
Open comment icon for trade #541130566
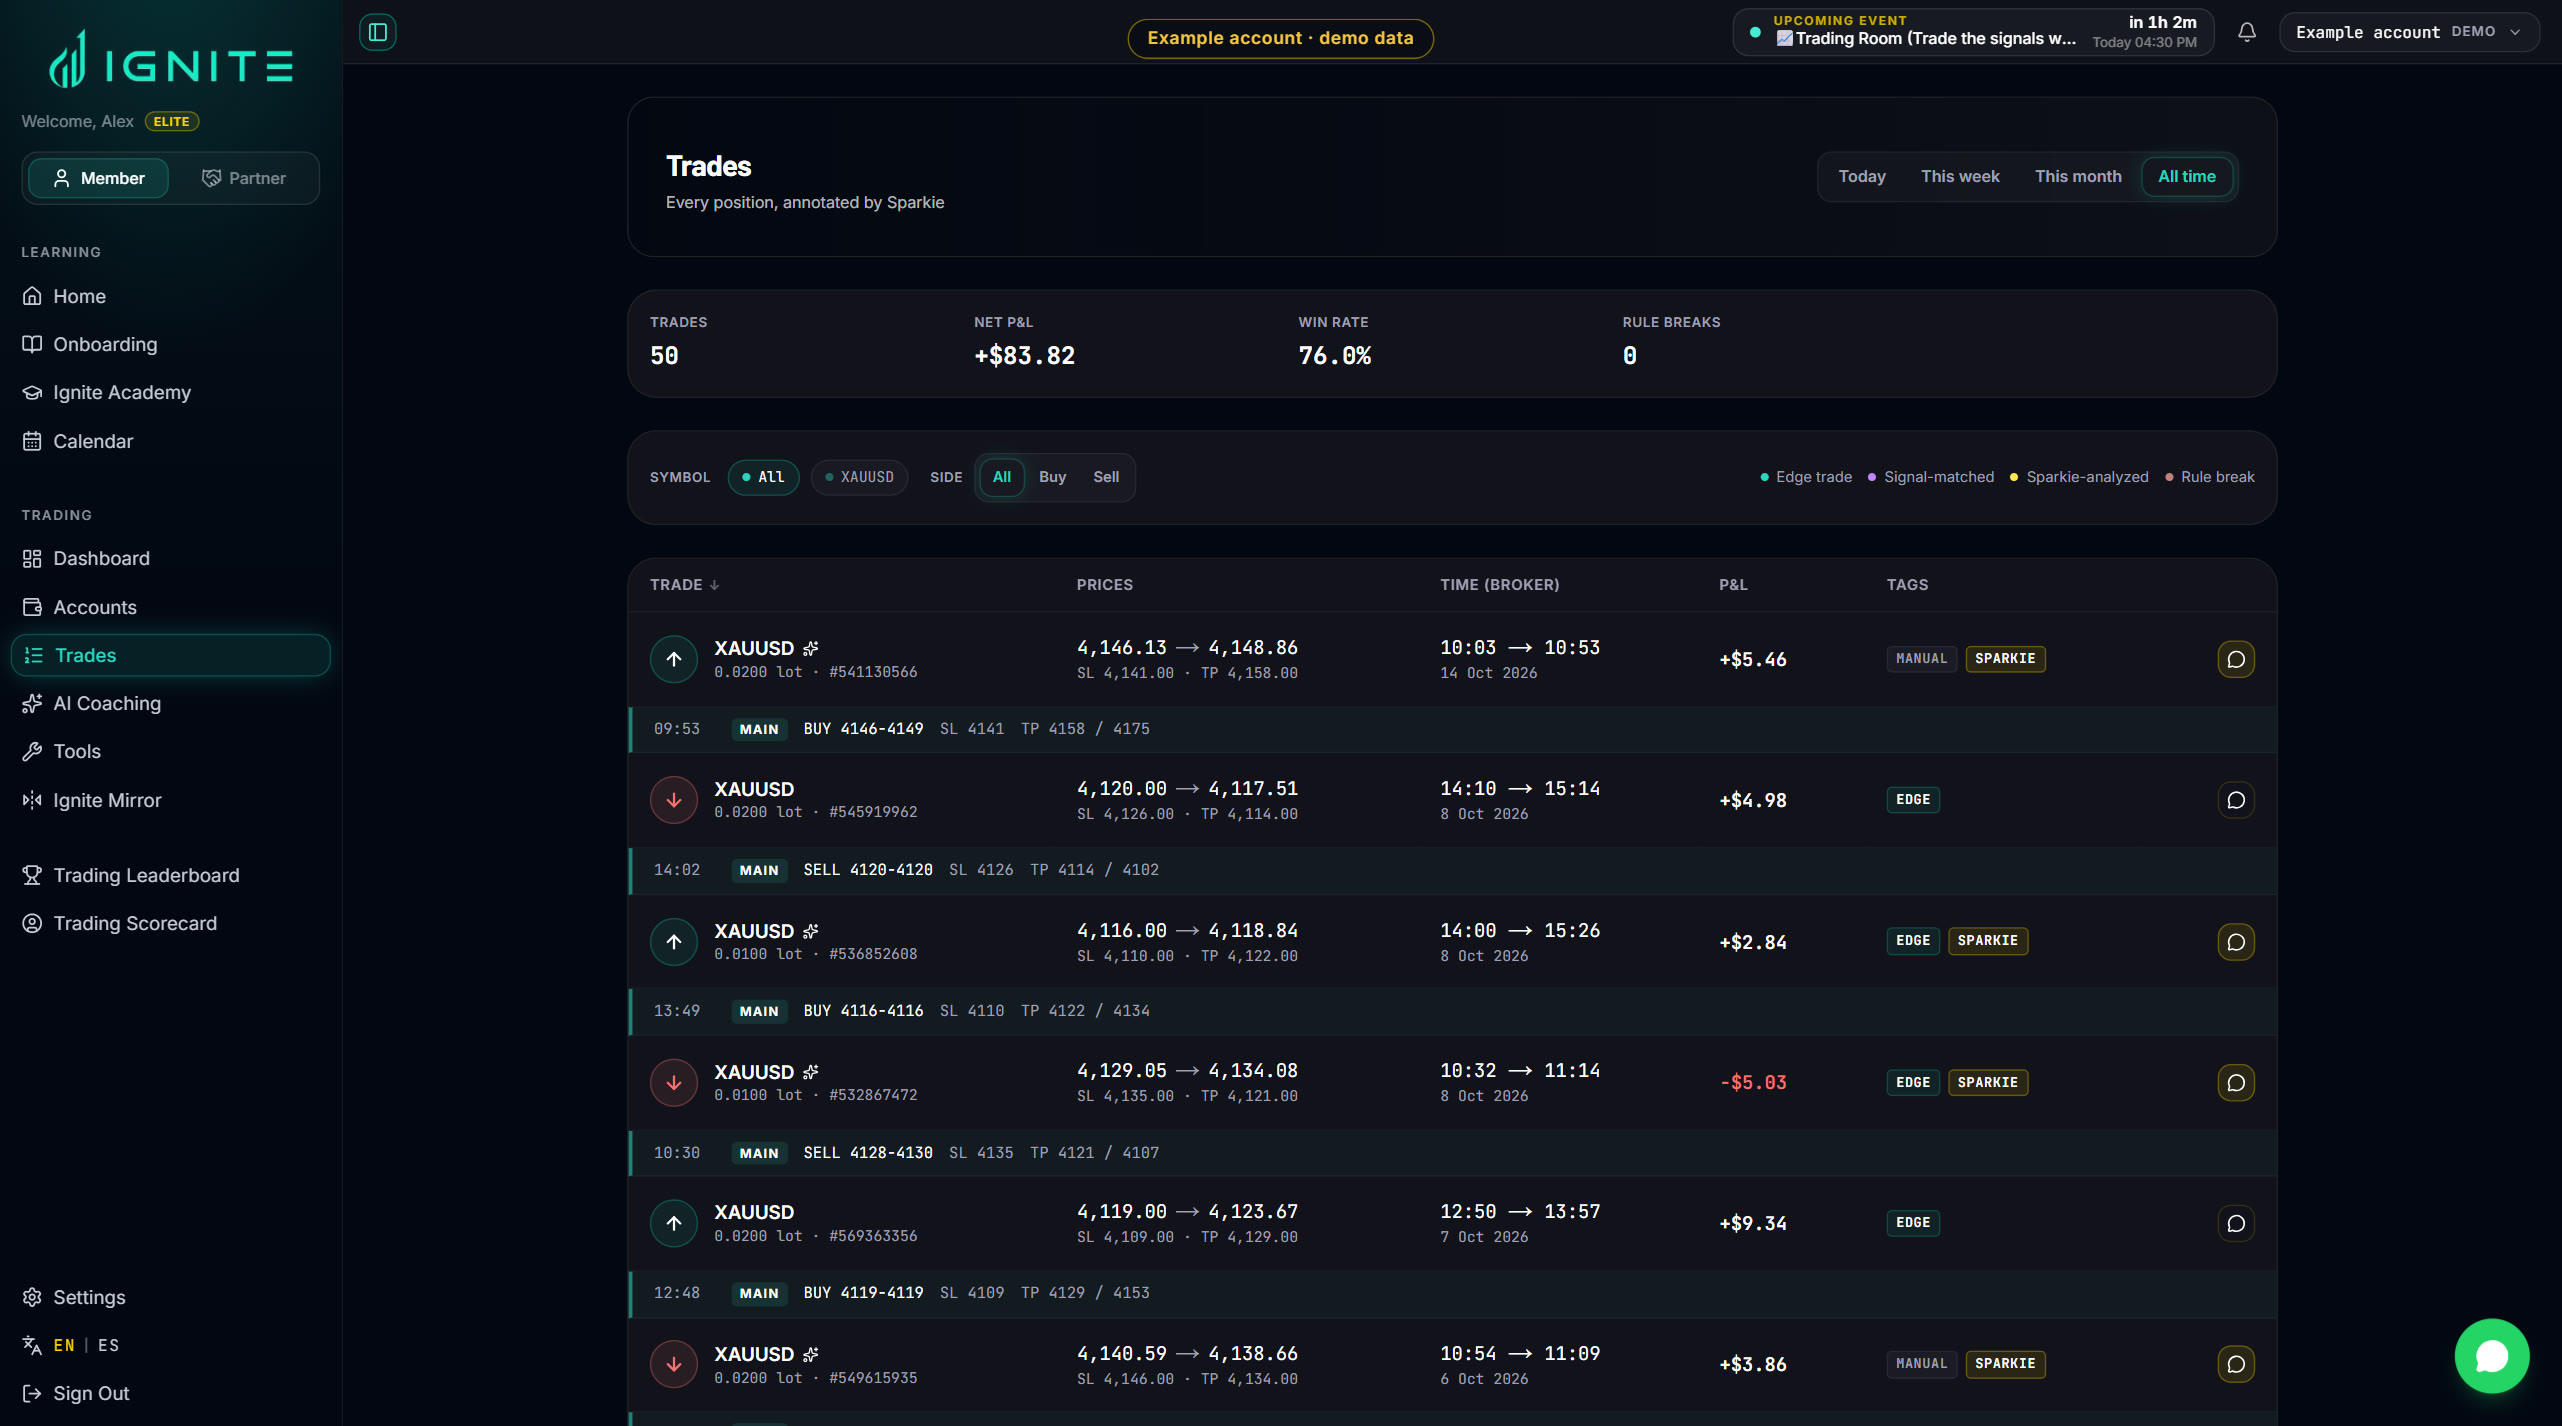[x=2235, y=659]
